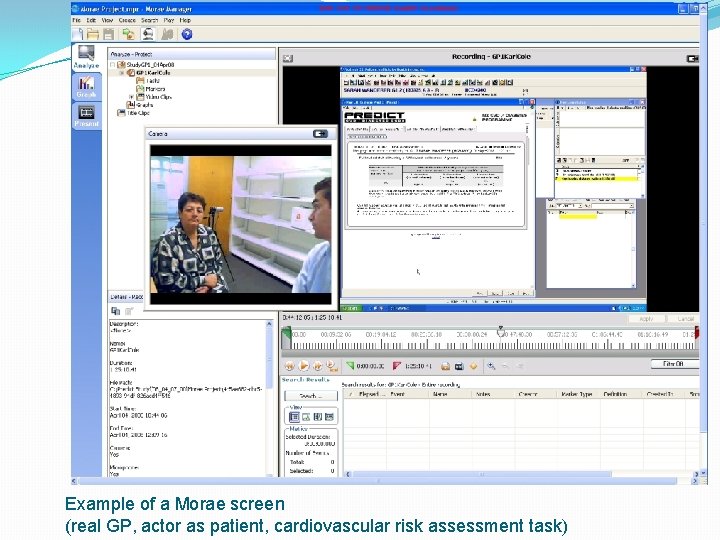Click the Play button under the timeline

click(x=304, y=366)
